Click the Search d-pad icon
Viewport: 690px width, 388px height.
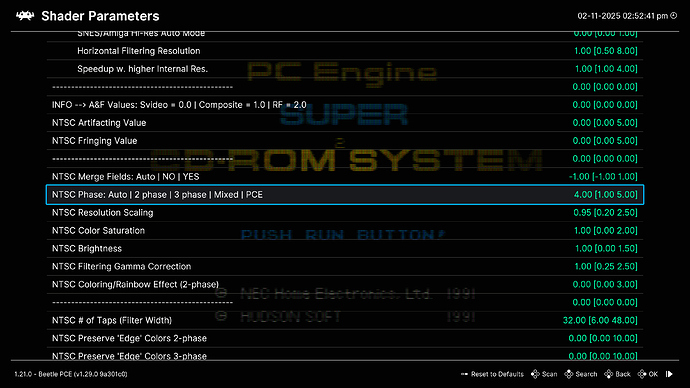click(x=569, y=374)
